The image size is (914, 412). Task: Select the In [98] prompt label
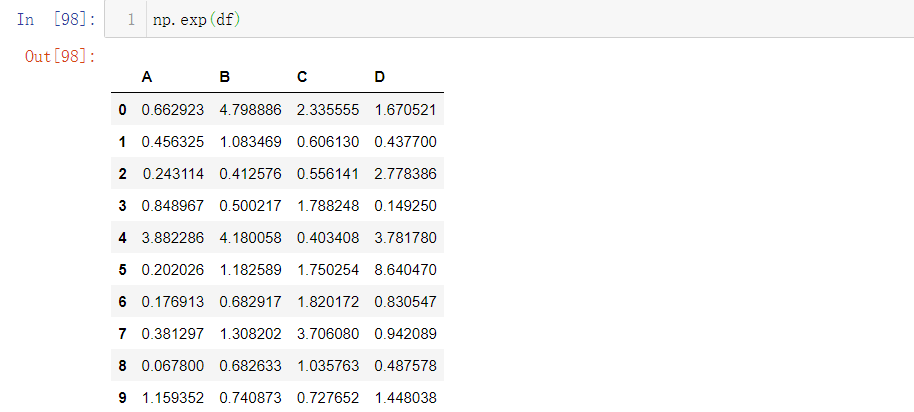click(x=57, y=19)
